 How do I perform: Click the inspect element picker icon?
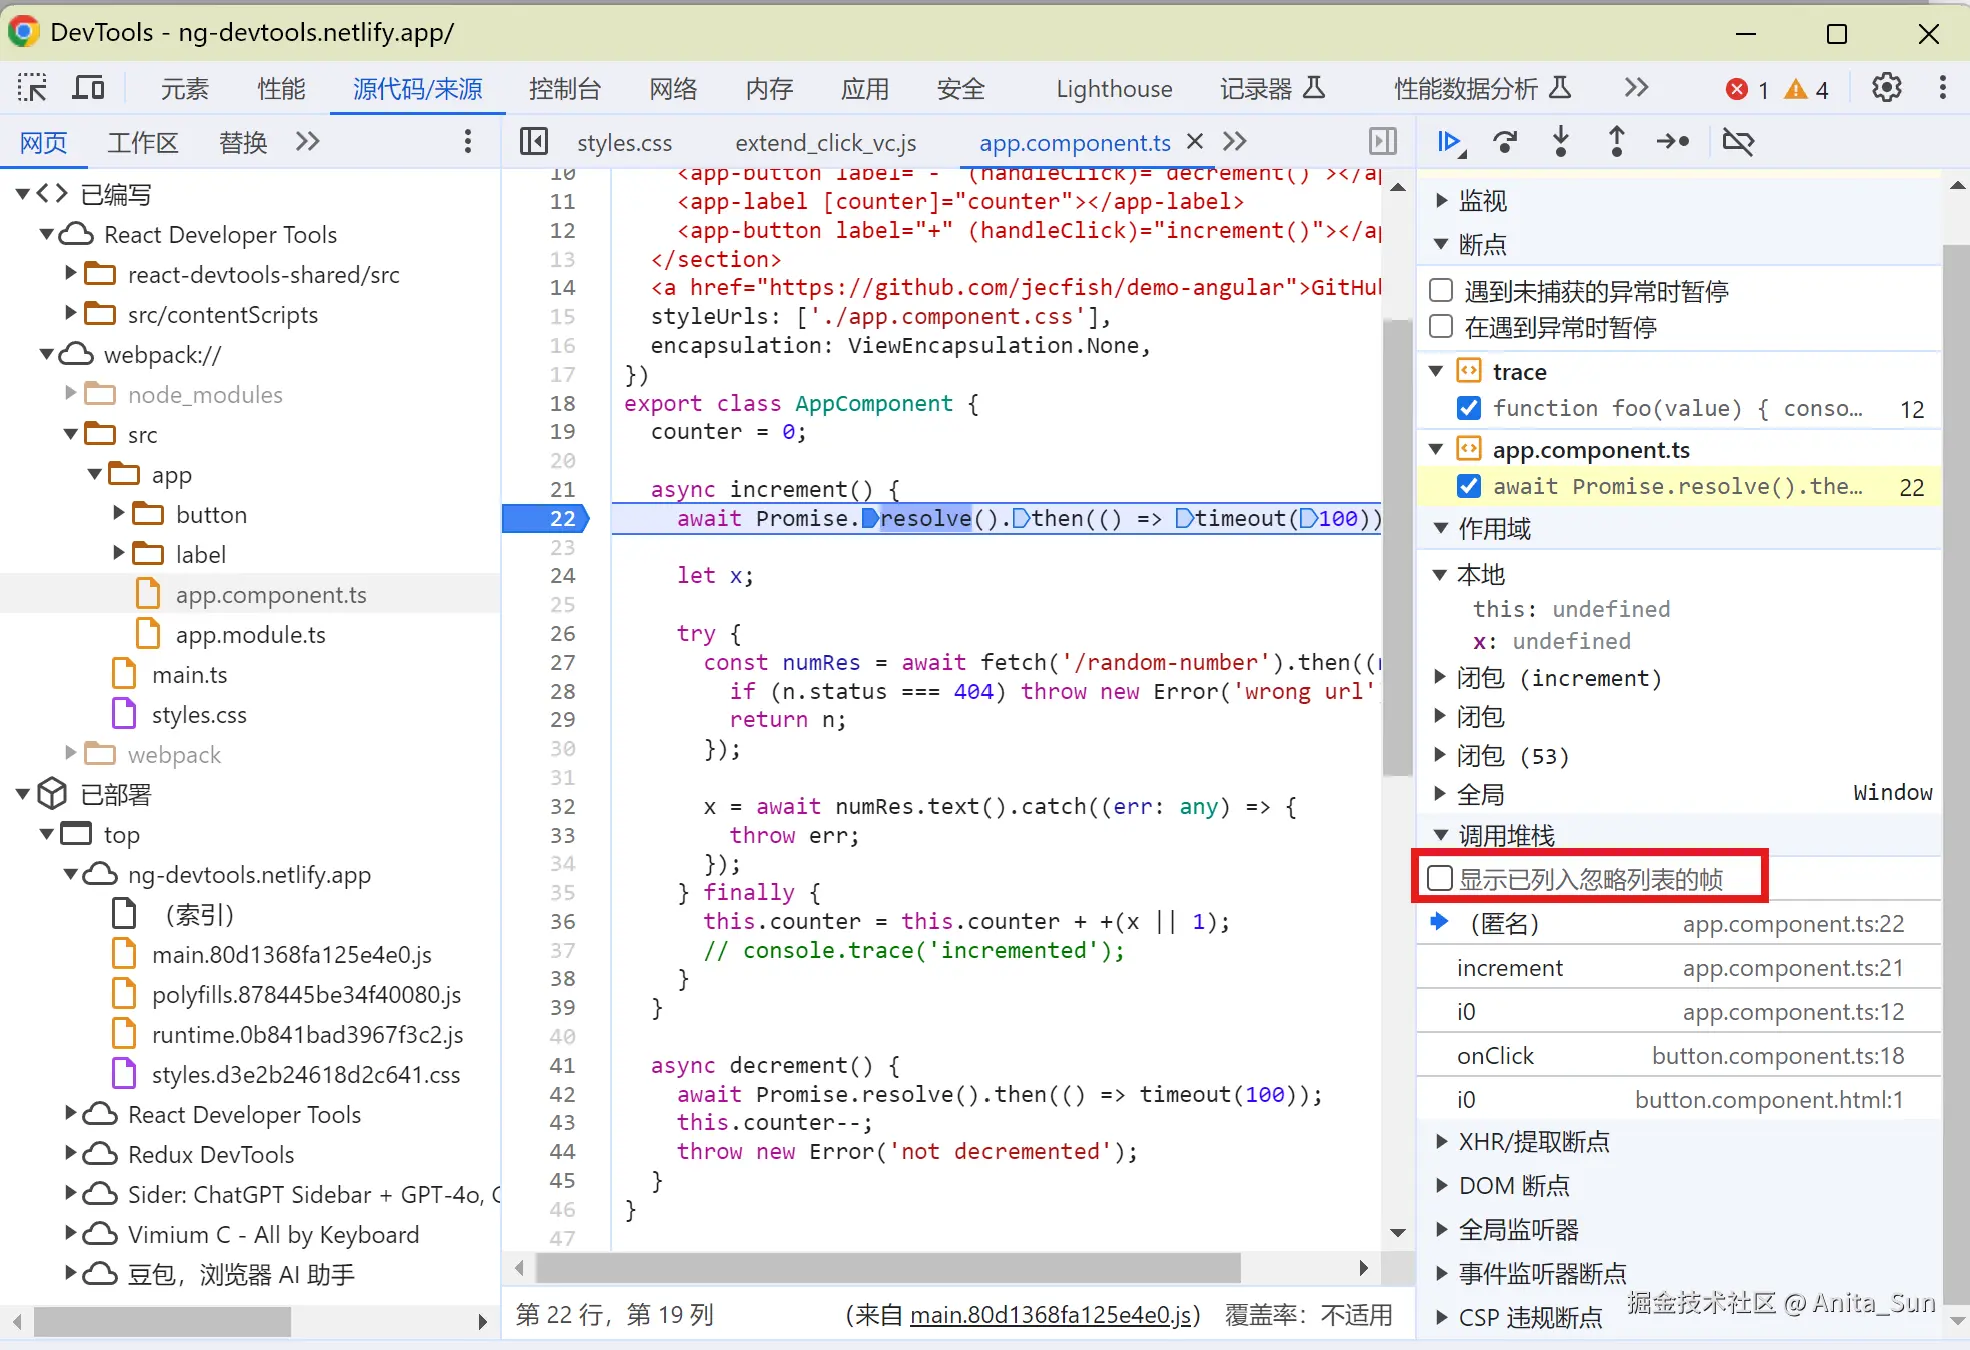(32, 89)
